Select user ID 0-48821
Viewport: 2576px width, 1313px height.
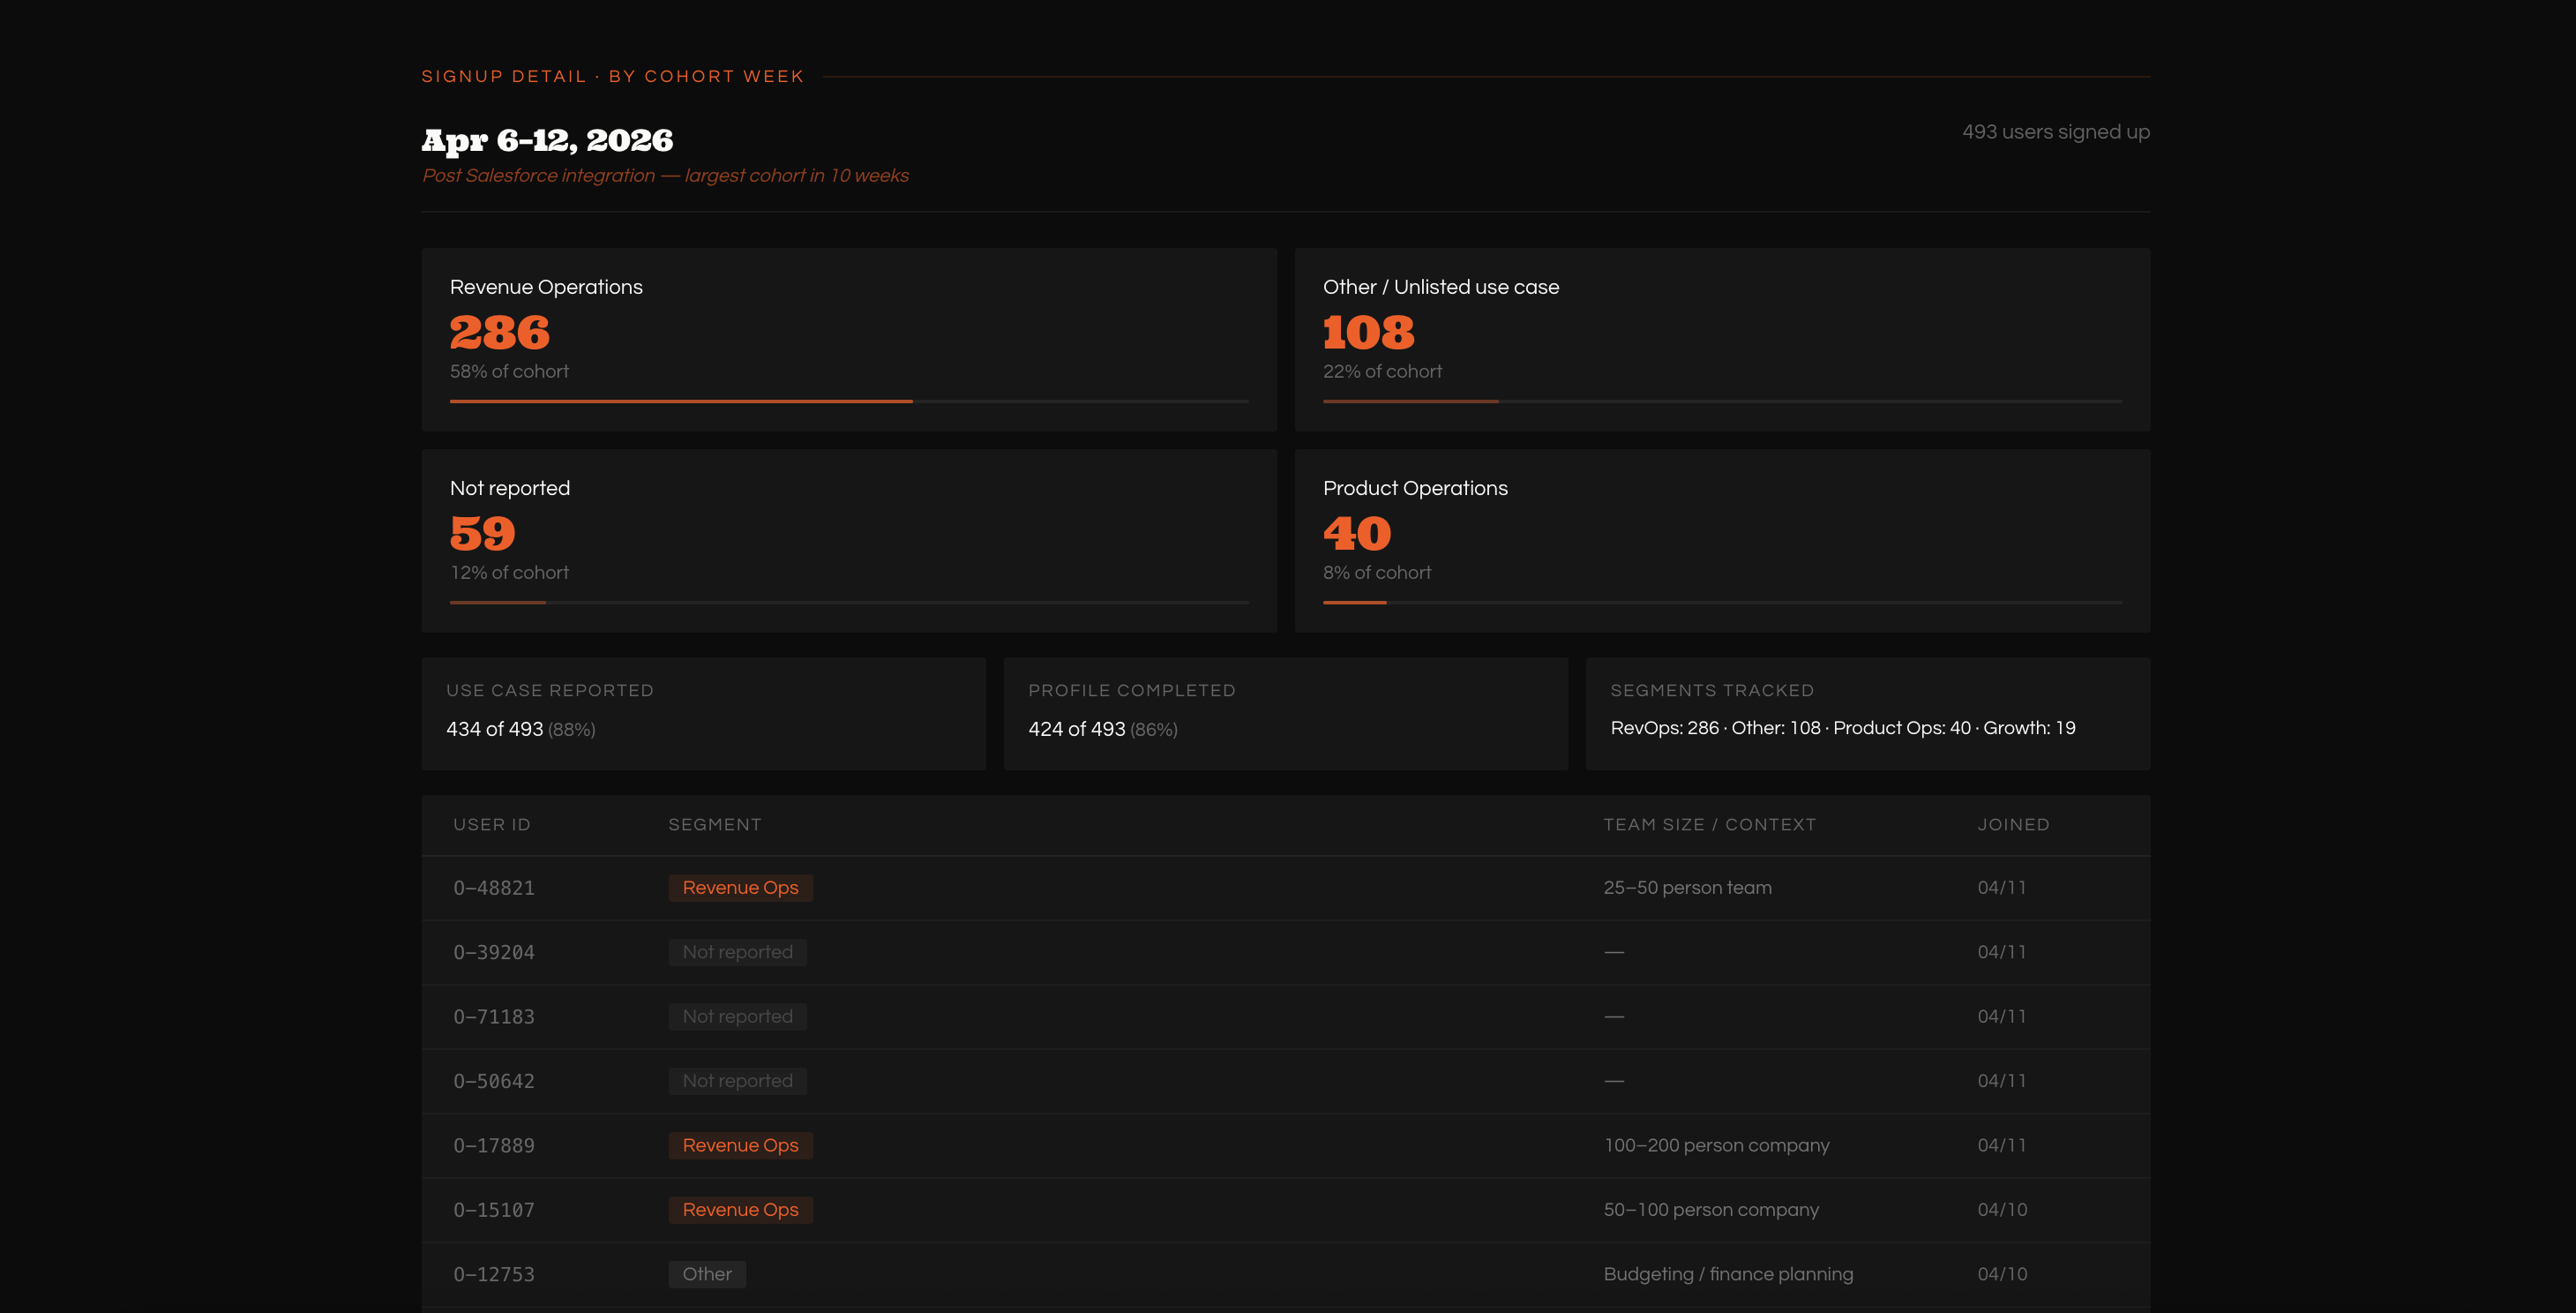click(494, 888)
